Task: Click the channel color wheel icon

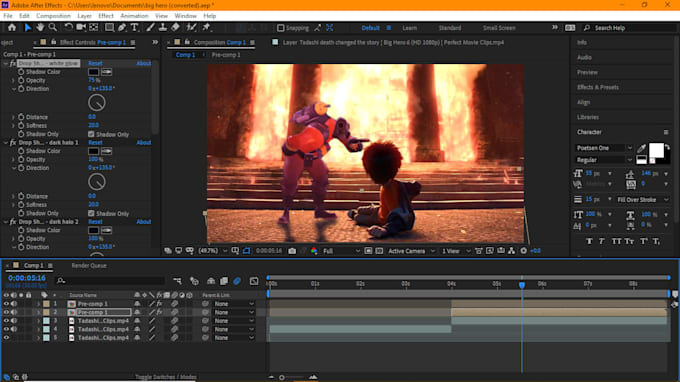Action: click(x=314, y=251)
